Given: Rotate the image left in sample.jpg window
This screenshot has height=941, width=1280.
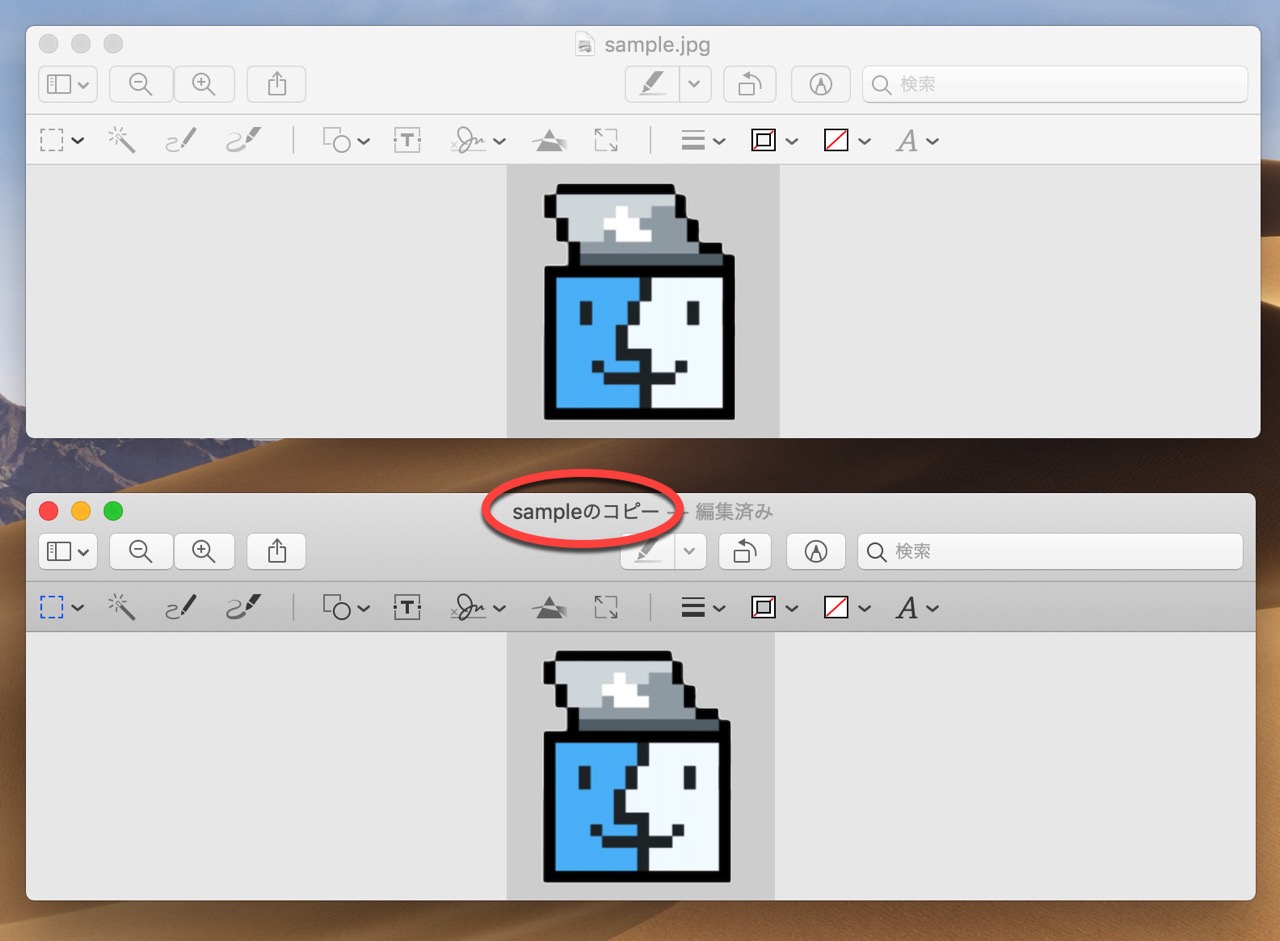Looking at the screenshot, I should click(749, 85).
